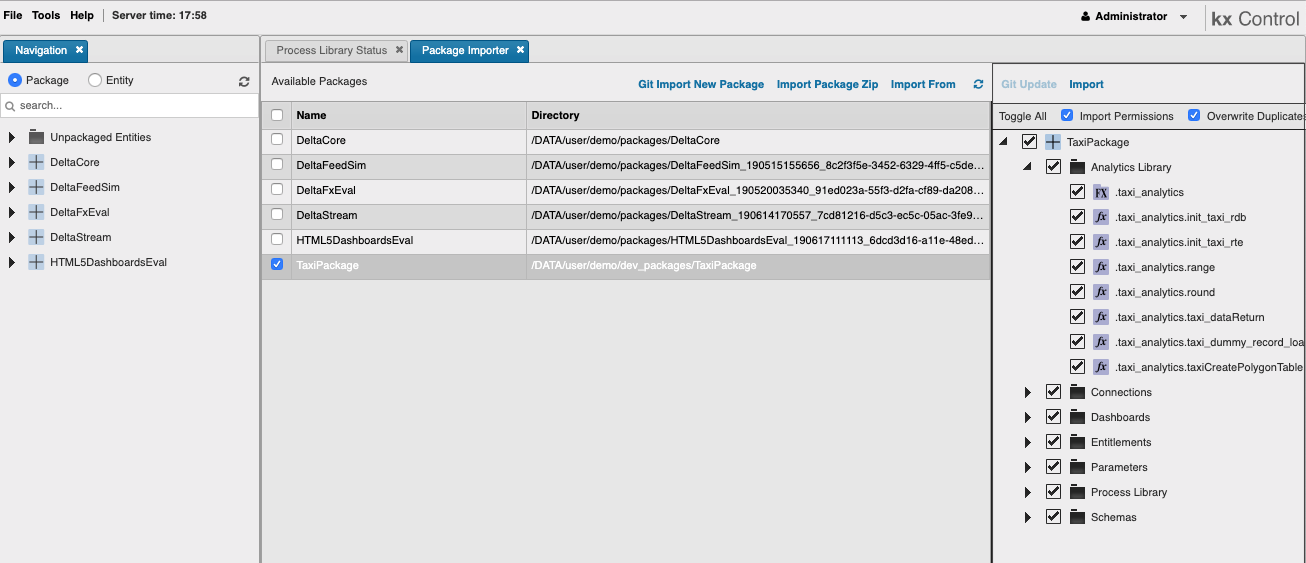This screenshot has height=563, width=1306.
Task: Click the DeltaStream package icon in Navigation
Action: tap(37, 237)
